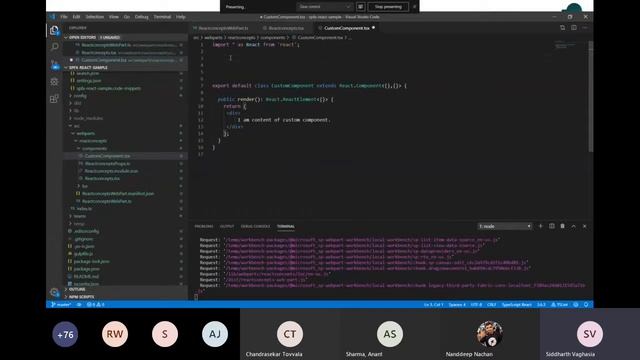Switch to the Output panel tab
This screenshot has width=640, height=360.
click(227, 226)
